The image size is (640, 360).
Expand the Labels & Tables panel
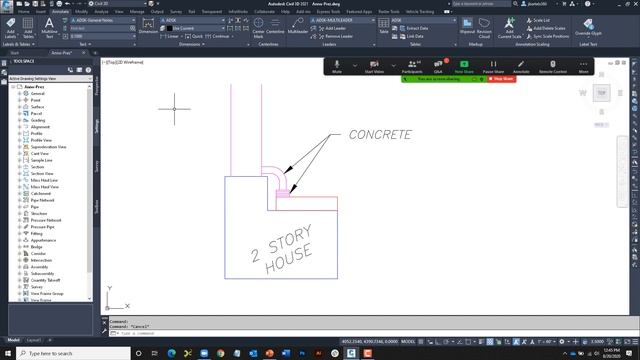click(x=19, y=44)
